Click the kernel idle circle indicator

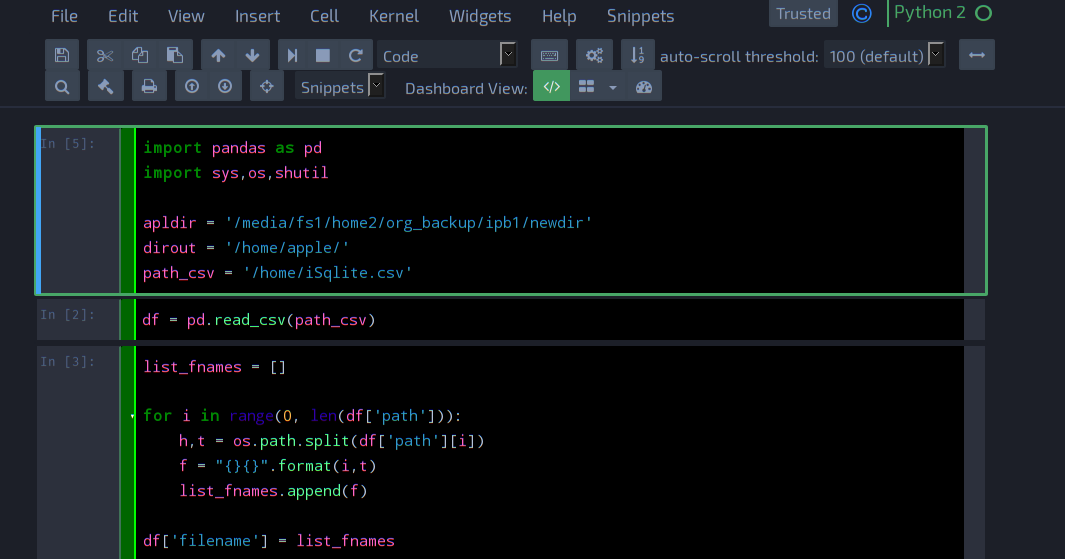983,13
